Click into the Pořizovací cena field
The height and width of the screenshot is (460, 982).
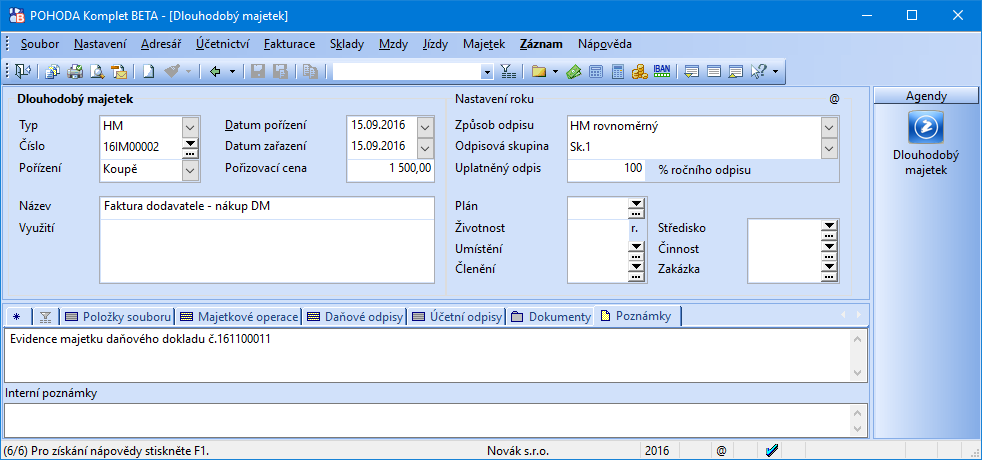click(390, 170)
